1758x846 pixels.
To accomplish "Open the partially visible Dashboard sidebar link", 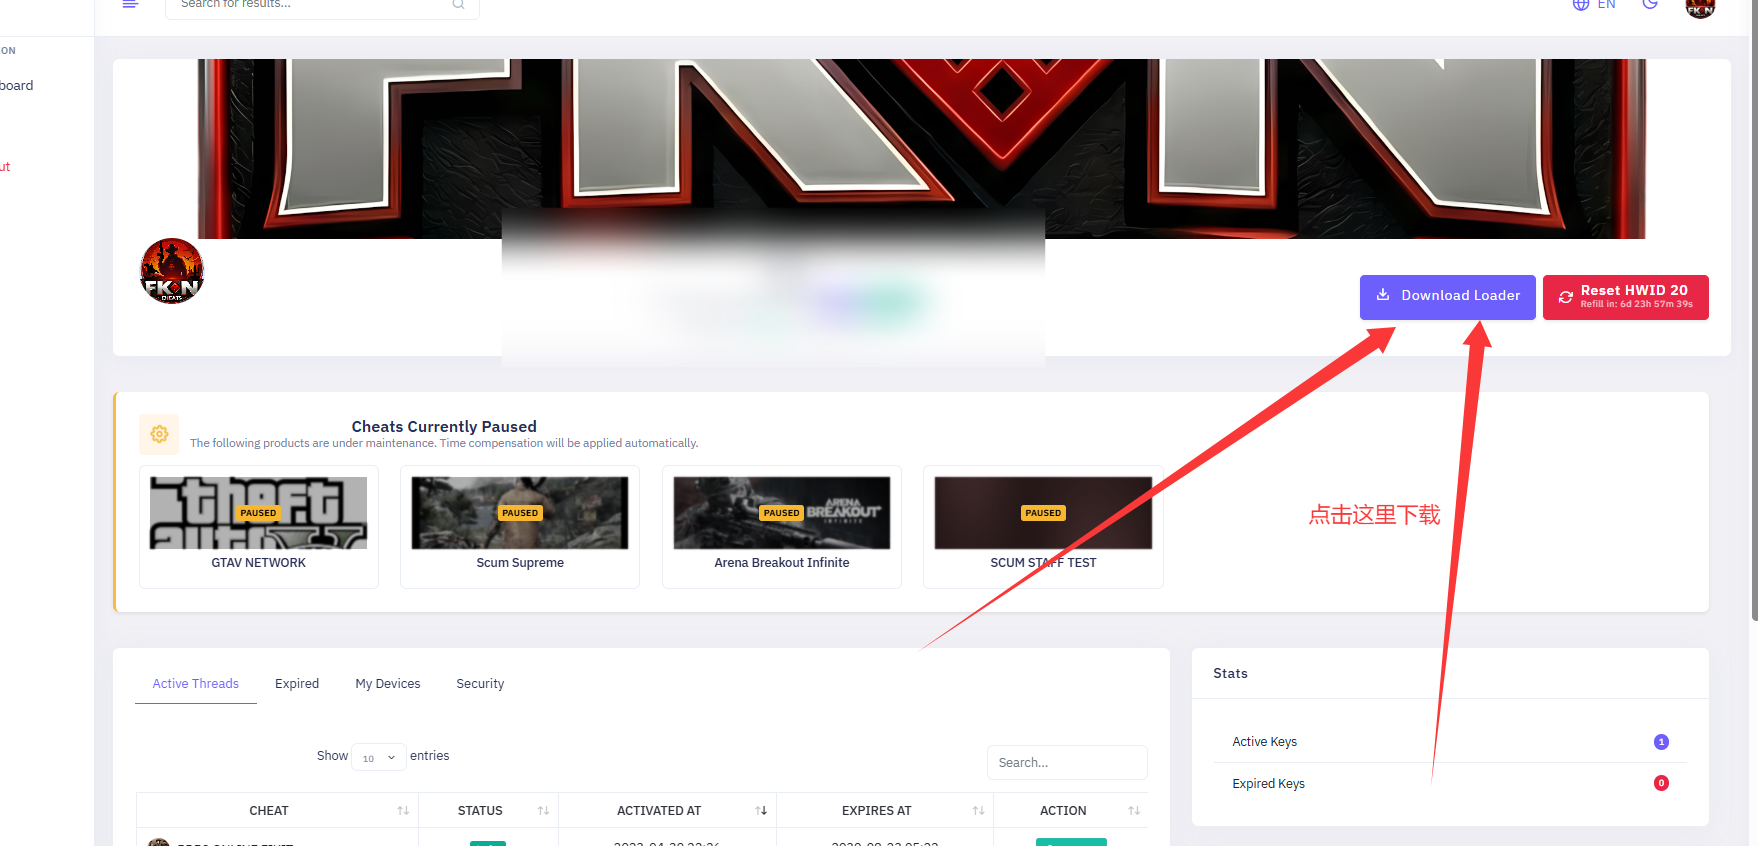I will [x=17, y=86].
